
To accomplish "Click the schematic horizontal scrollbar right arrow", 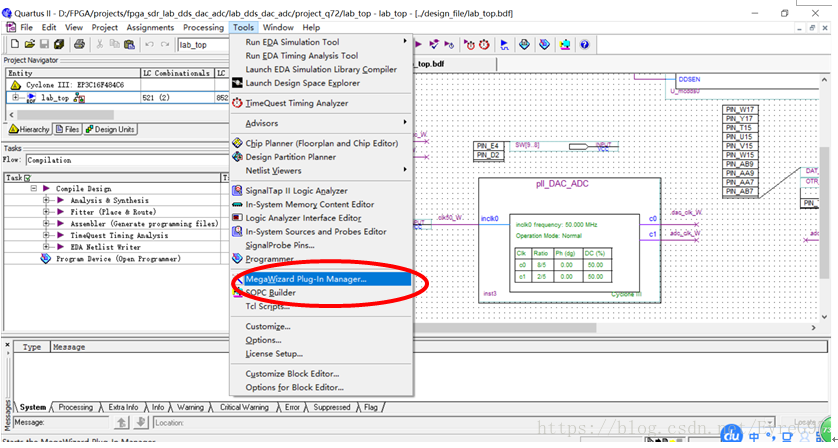I will click(x=814, y=328).
